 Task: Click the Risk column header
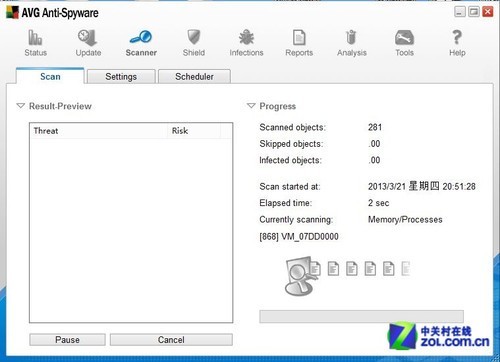(x=194, y=131)
